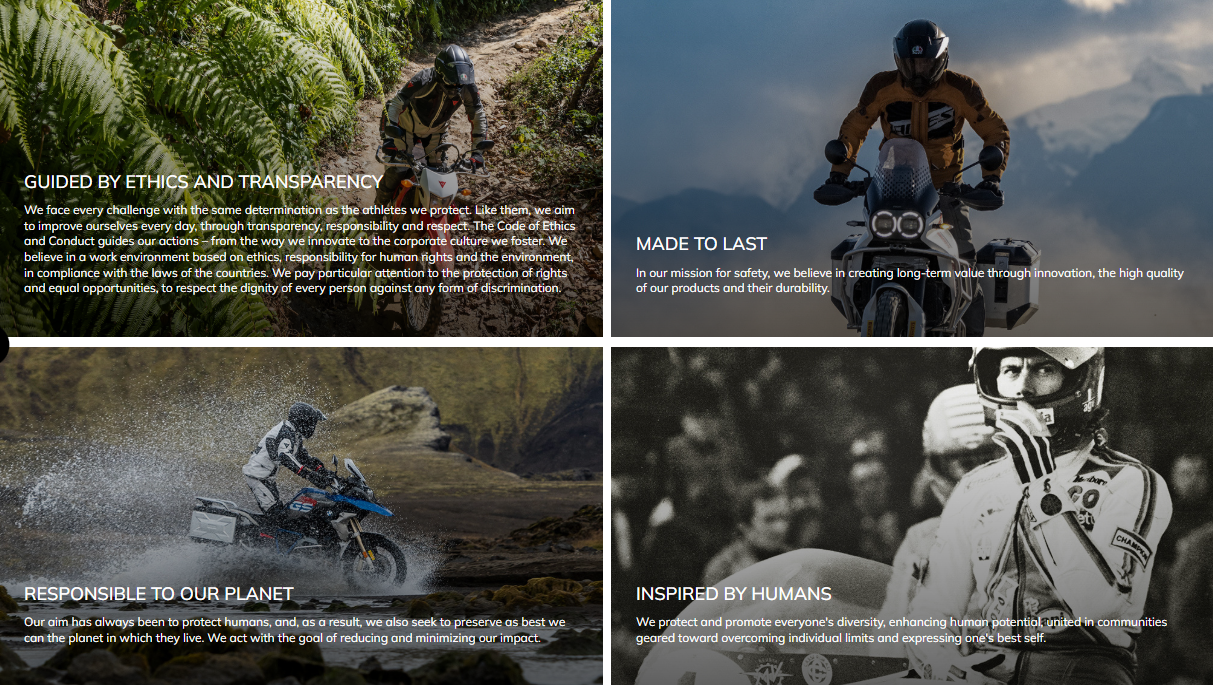Click the round headlights on adventure bike

click(x=897, y=222)
